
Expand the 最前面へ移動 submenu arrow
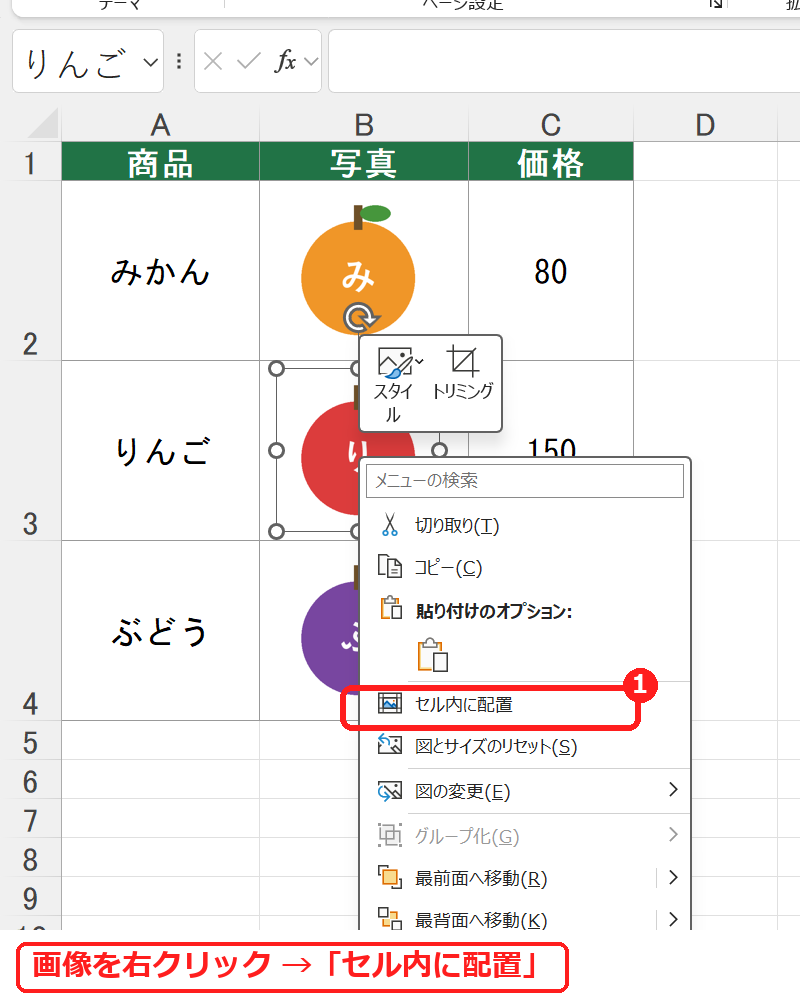tap(672, 878)
